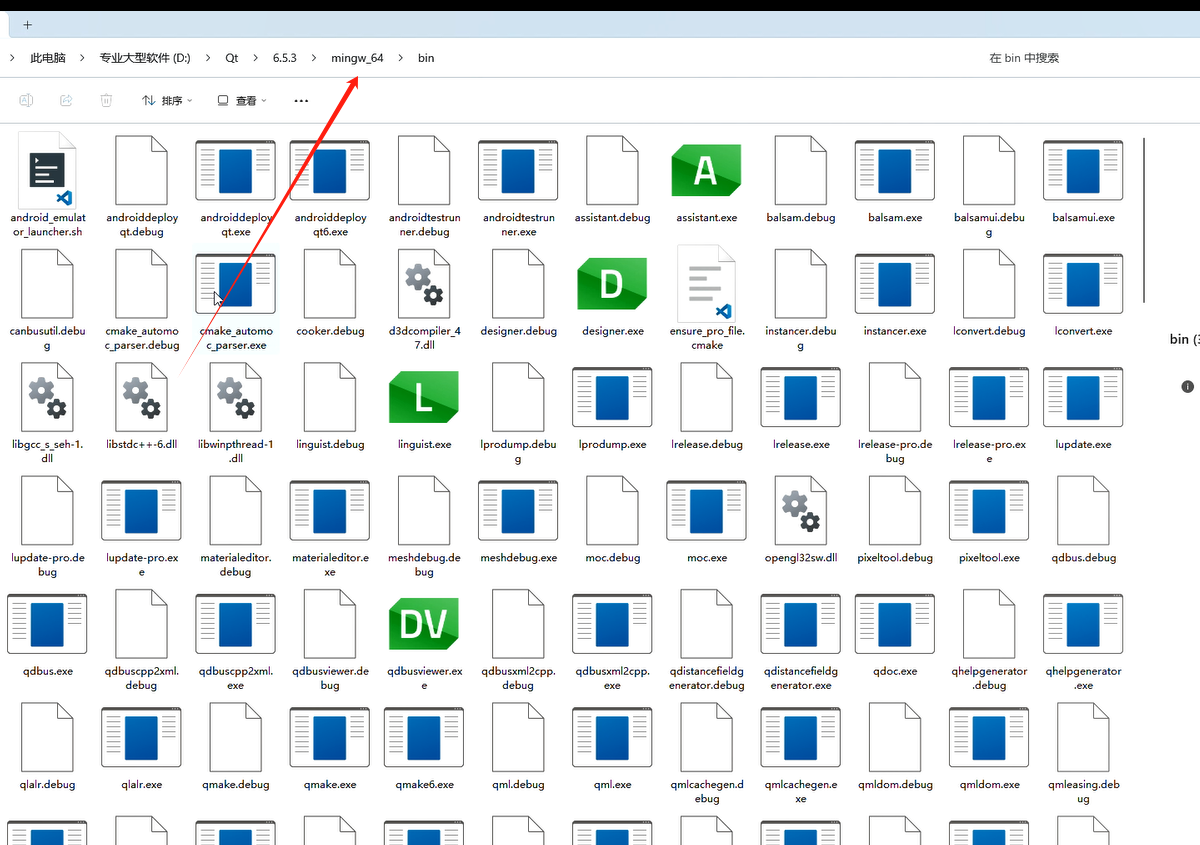Open the 排序 sort dropdown

click(x=167, y=100)
